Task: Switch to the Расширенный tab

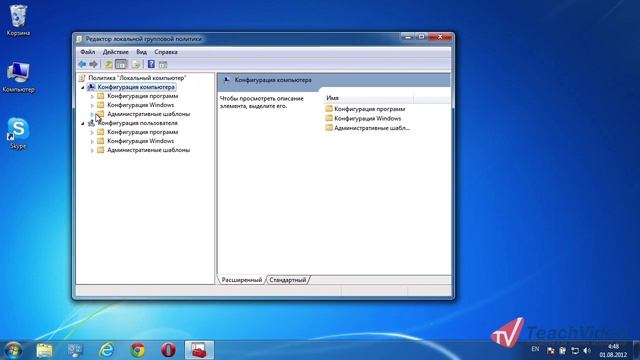Action: tap(242, 280)
